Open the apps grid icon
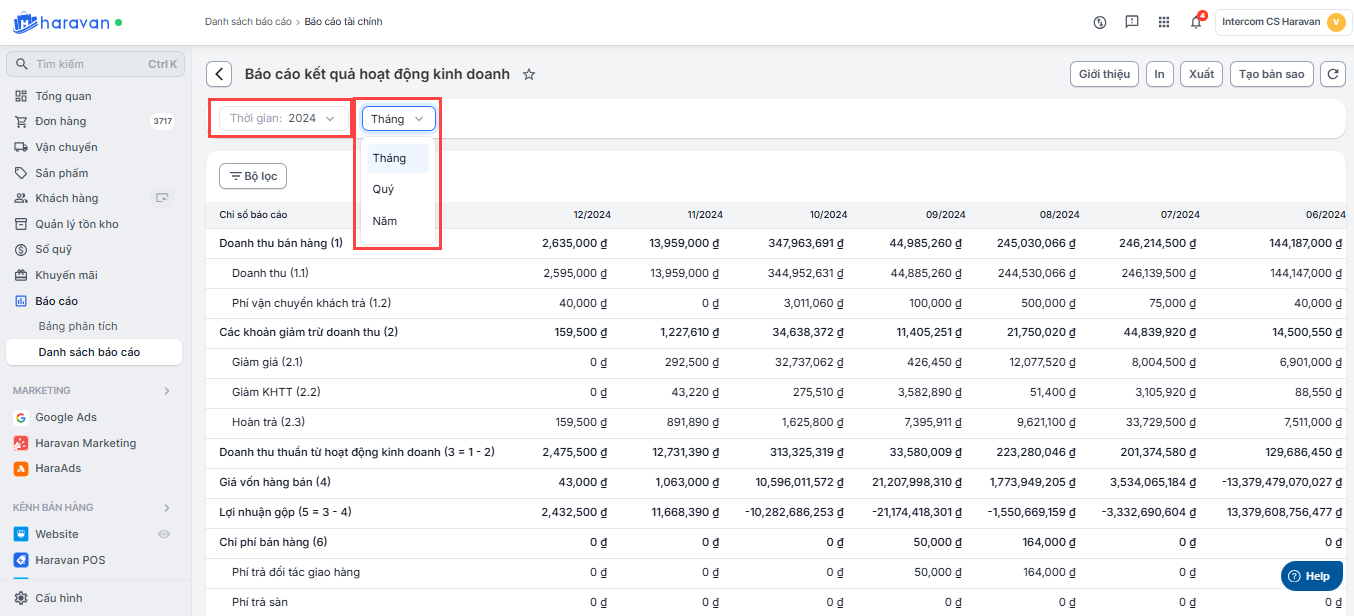 pyautogui.click(x=1164, y=22)
